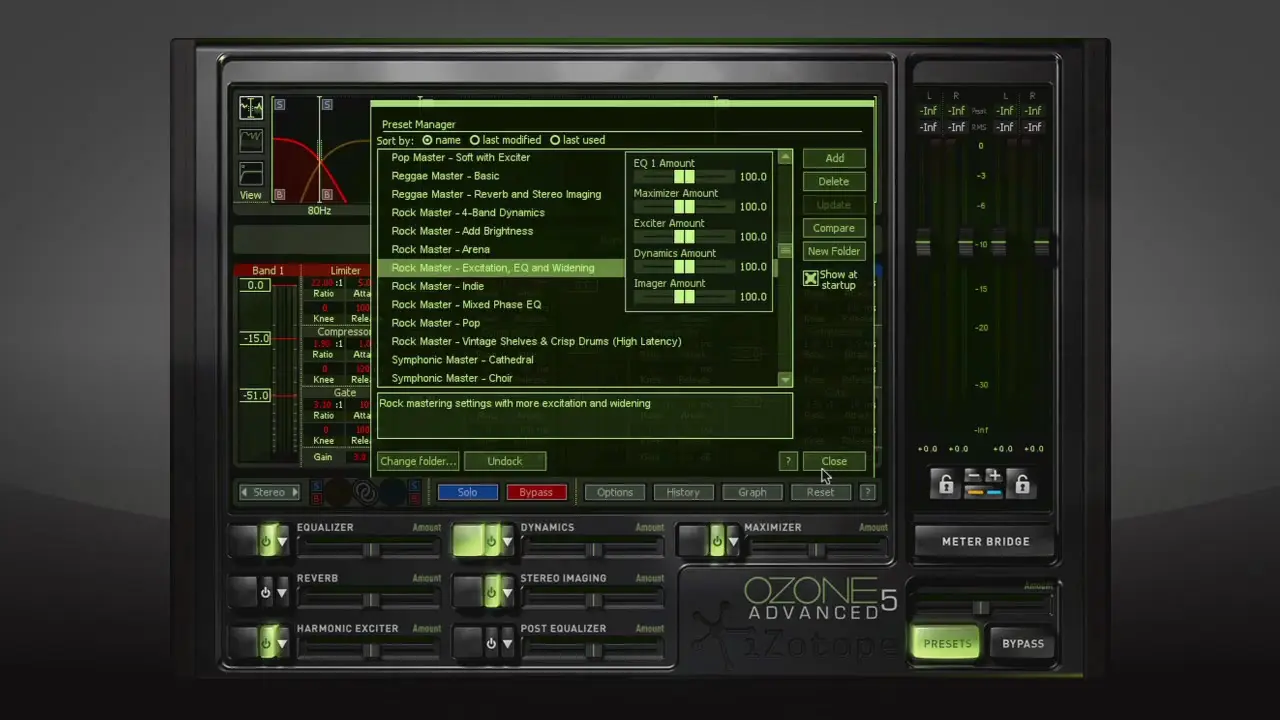Viewport: 1280px width, 720px height.
Task: Select the Reggae Master - Basic preset
Action: 445,176
